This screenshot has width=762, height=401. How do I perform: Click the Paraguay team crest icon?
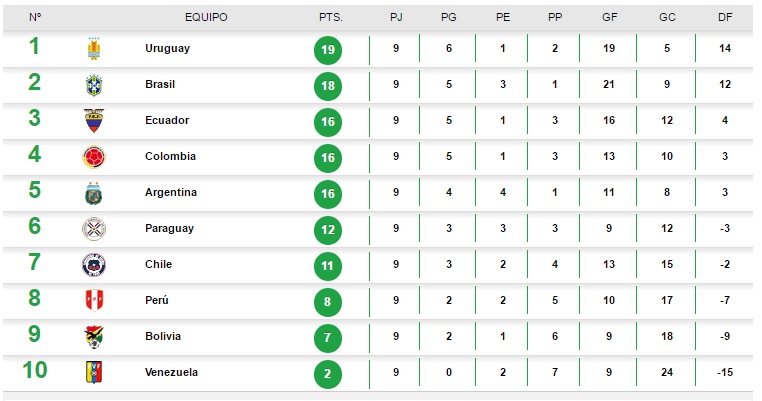[94, 229]
